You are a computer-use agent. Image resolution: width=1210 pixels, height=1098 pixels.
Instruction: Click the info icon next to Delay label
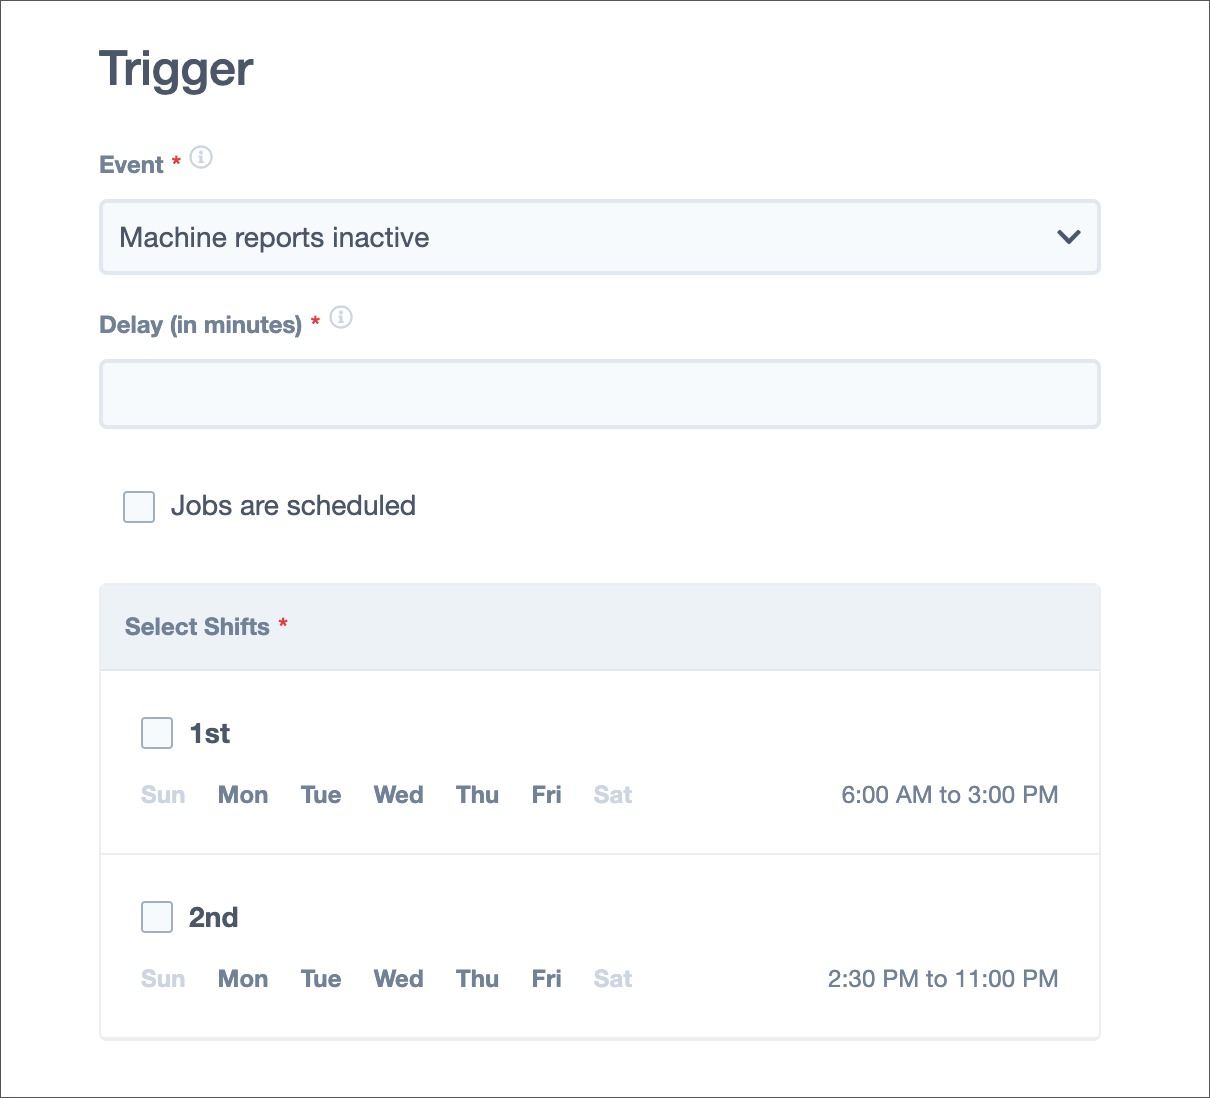tap(341, 317)
